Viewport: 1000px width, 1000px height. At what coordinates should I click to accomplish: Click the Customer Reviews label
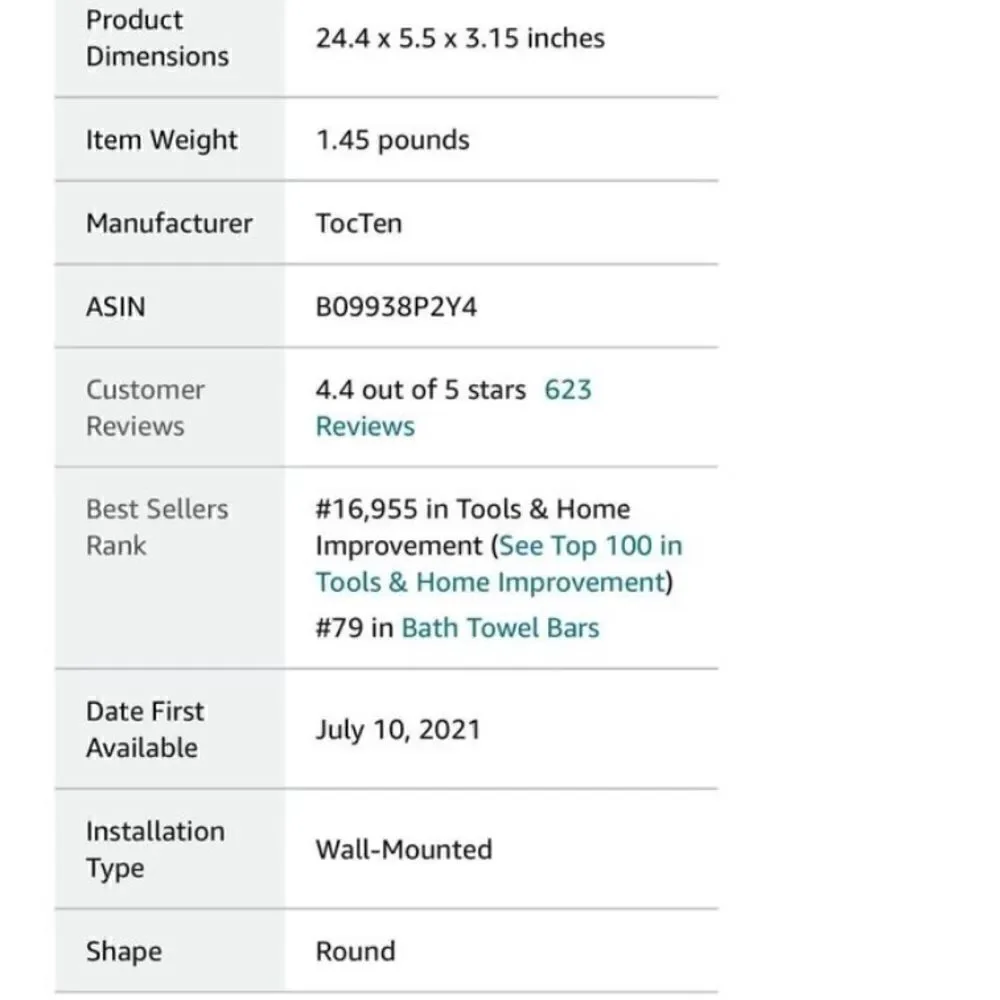tap(145, 408)
